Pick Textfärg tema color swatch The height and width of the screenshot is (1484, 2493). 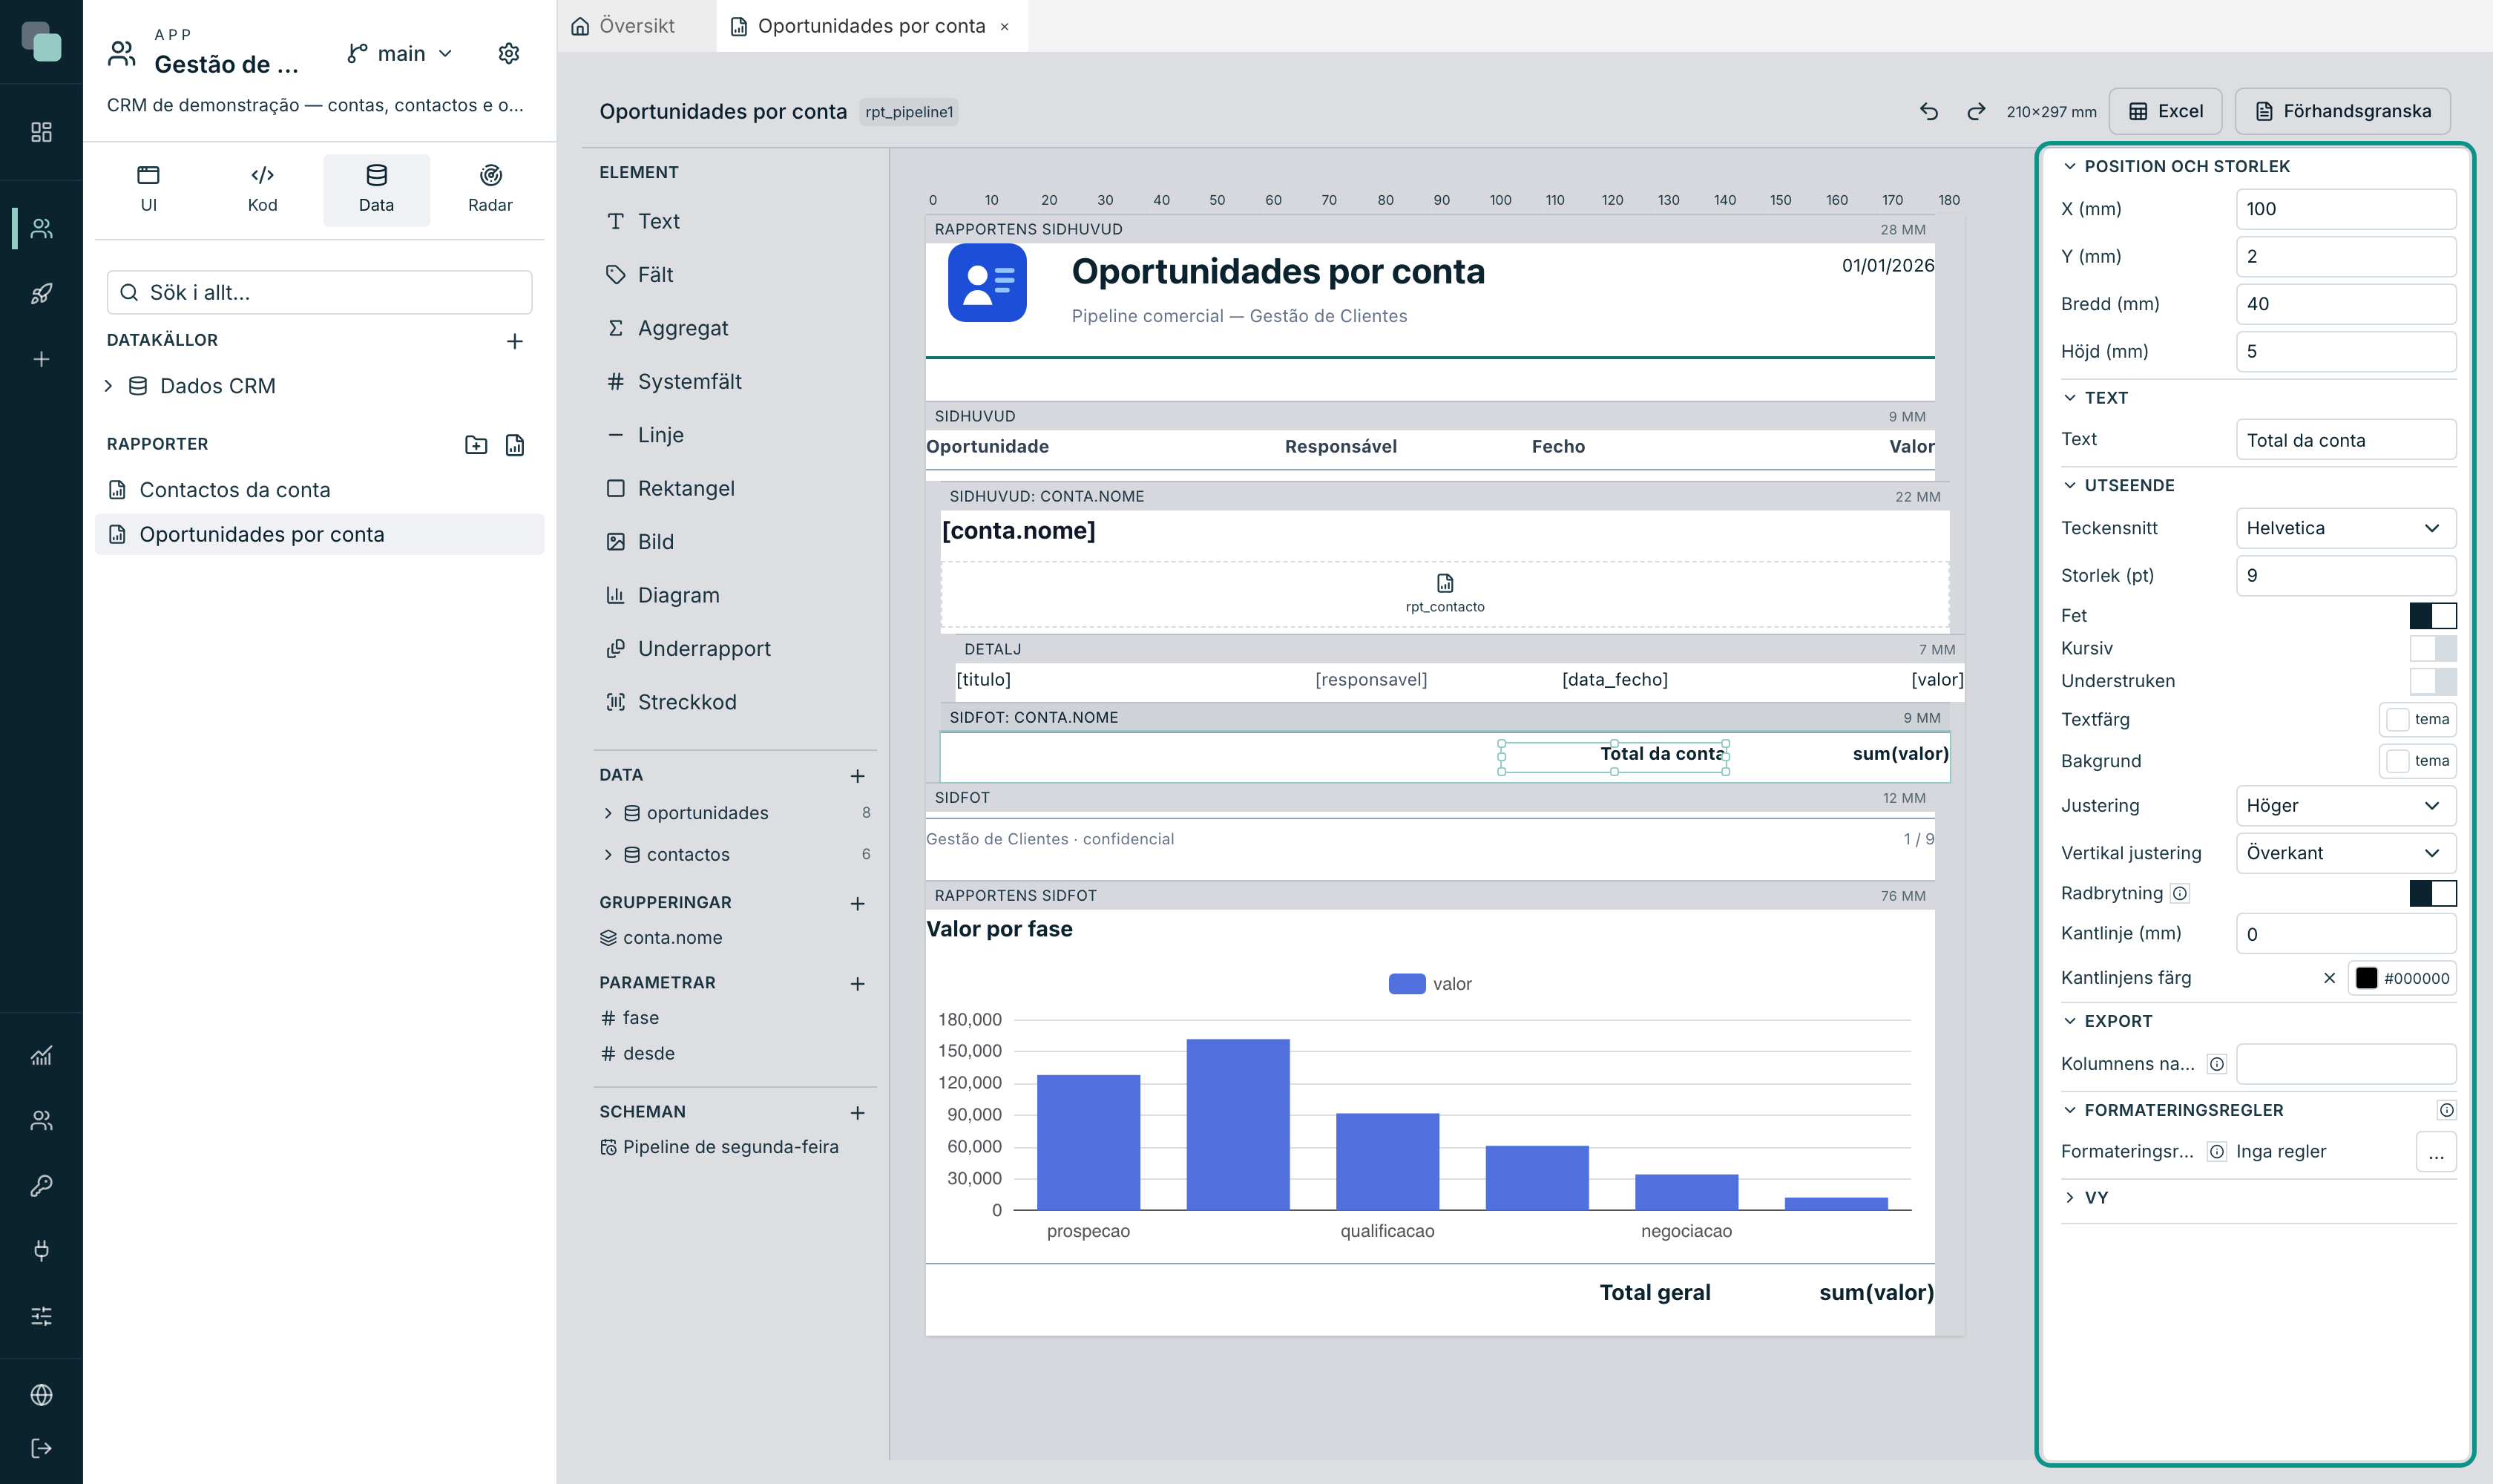pos(2418,719)
